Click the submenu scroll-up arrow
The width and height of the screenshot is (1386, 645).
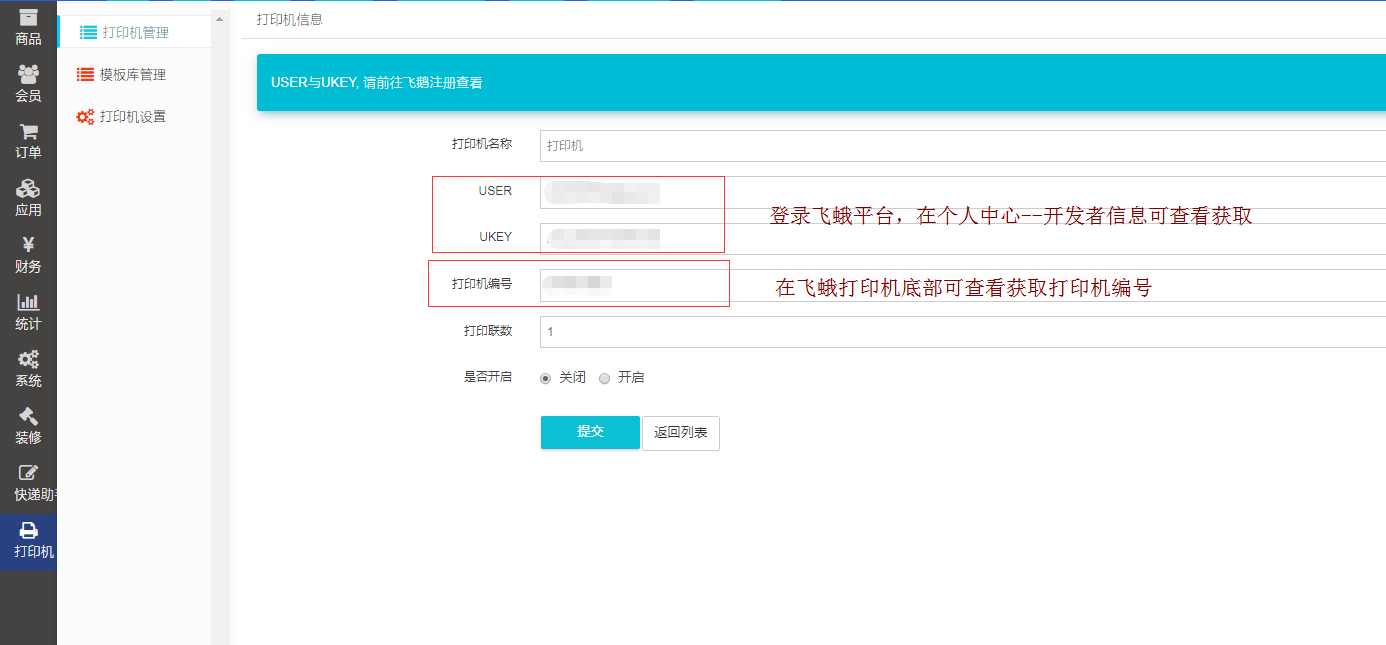pyautogui.click(x=220, y=19)
